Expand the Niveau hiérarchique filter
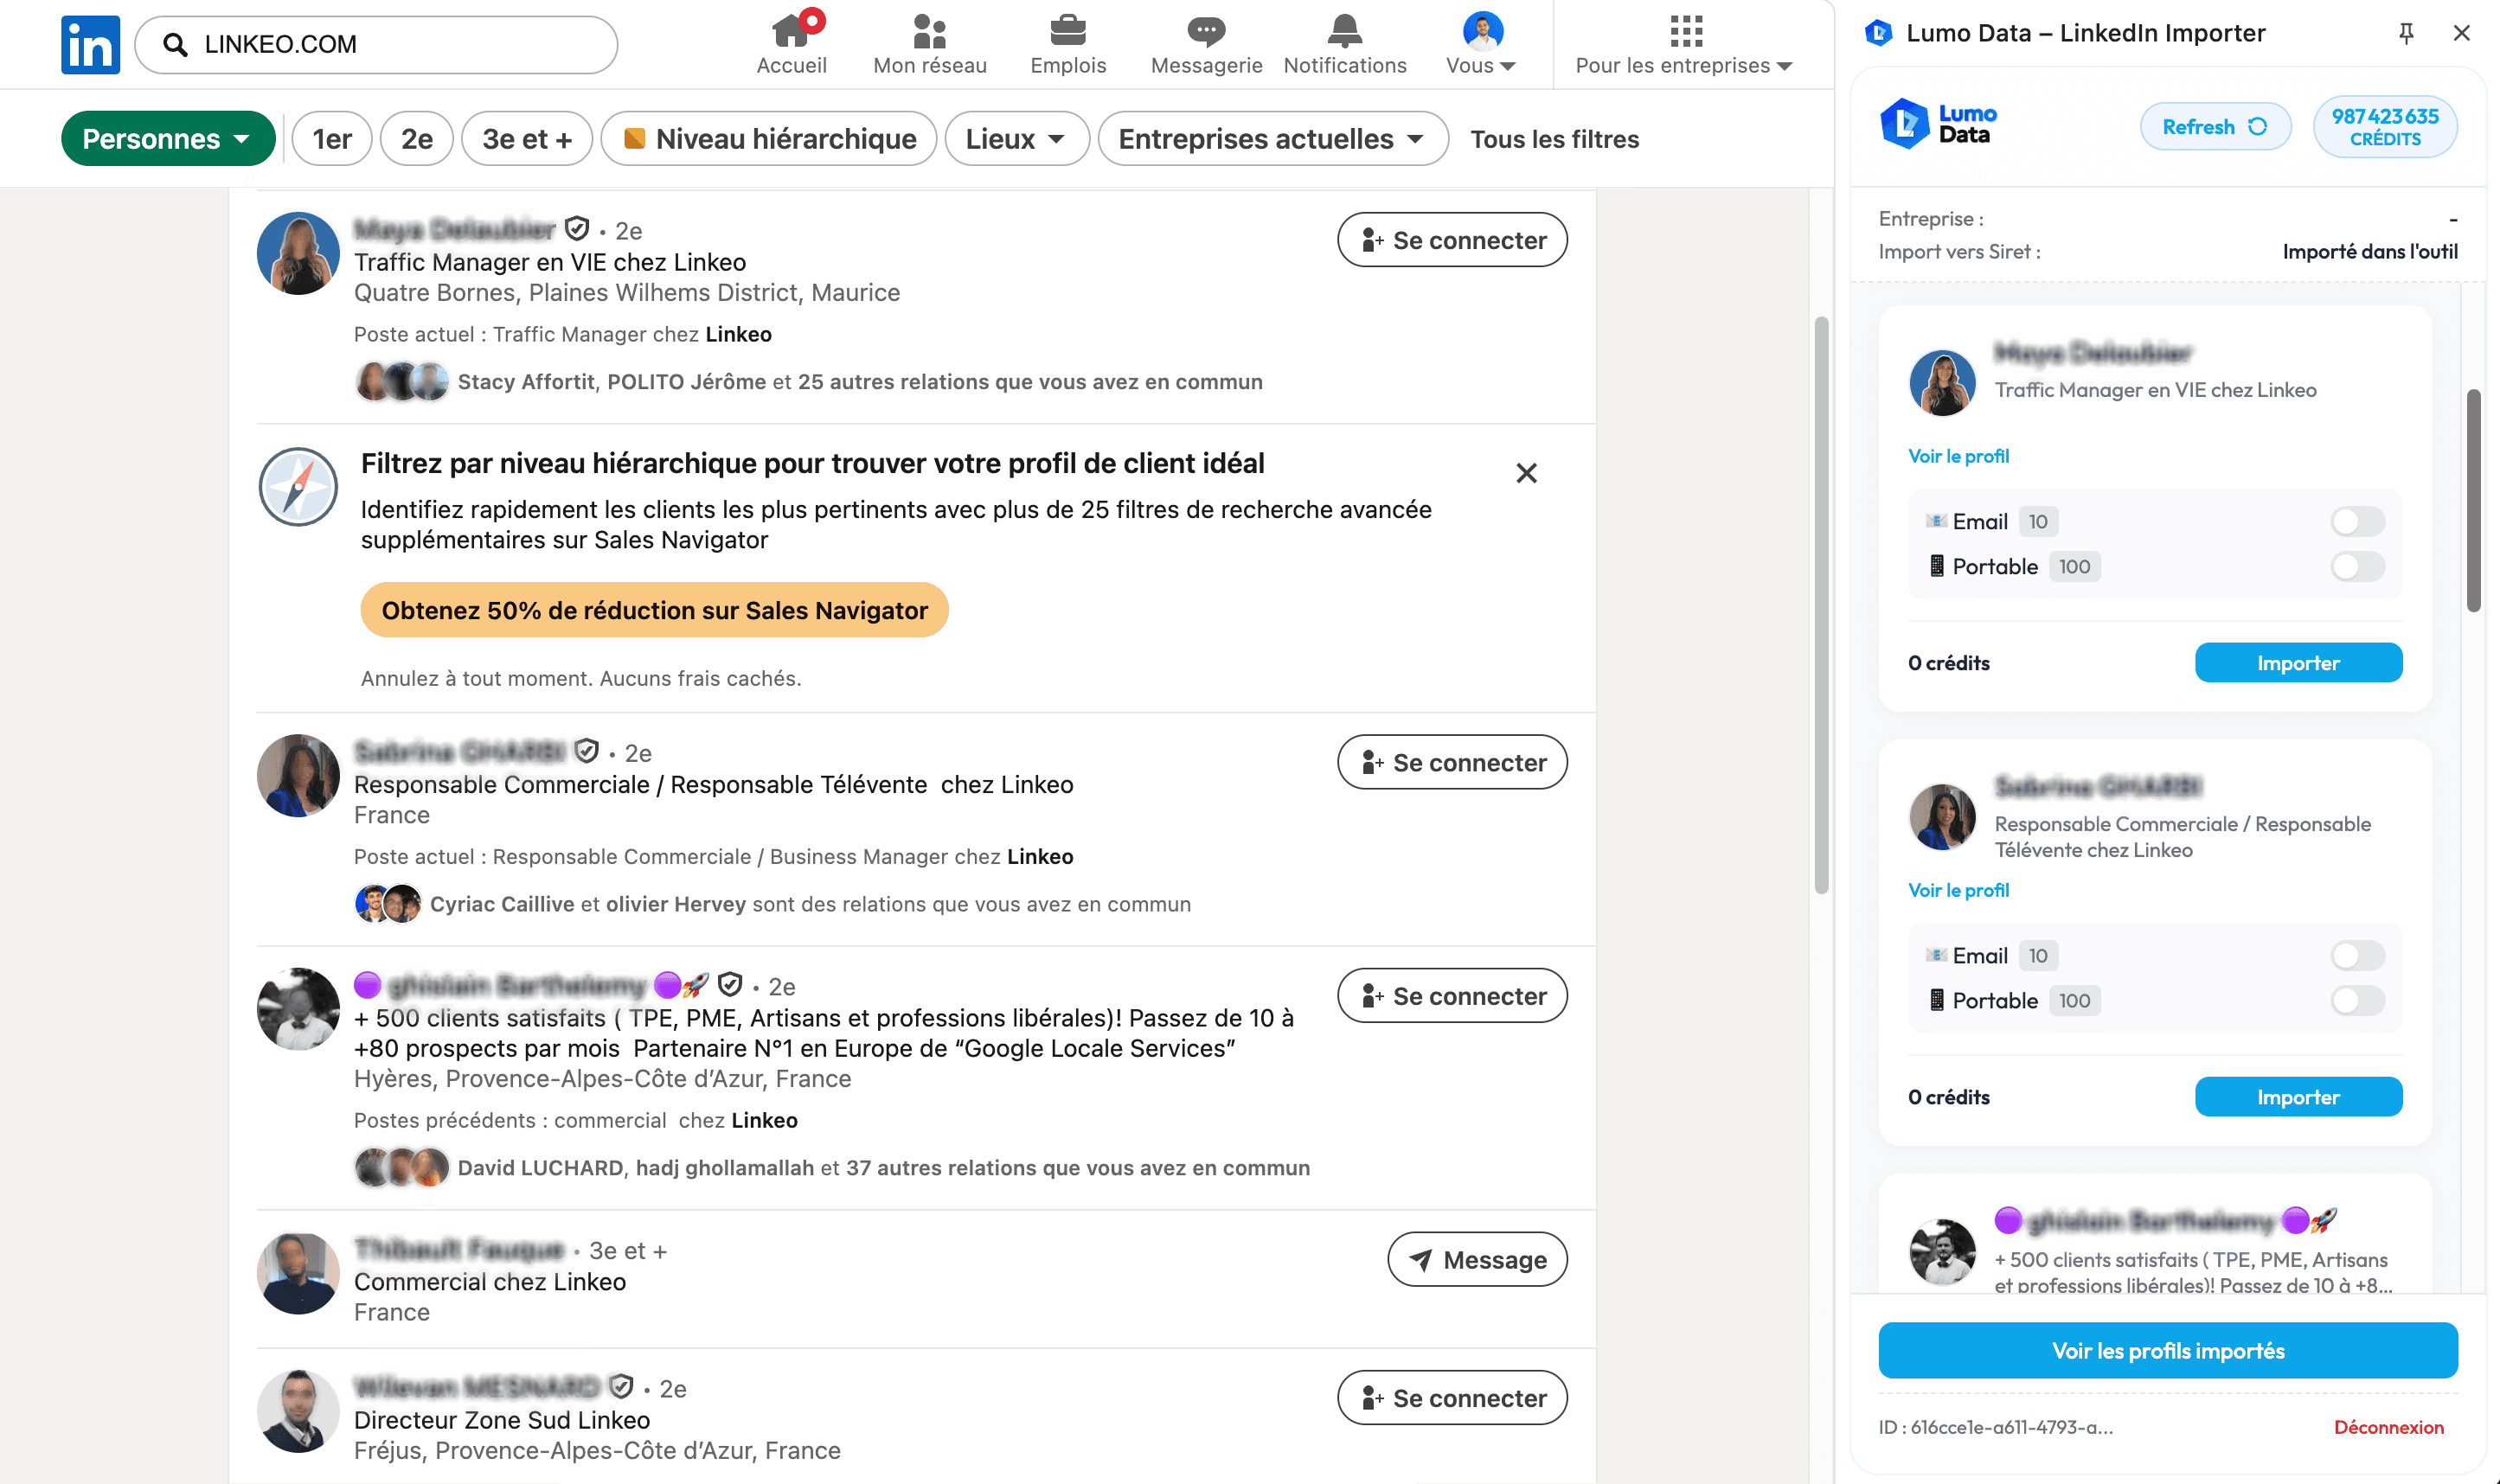 (768, 138)
